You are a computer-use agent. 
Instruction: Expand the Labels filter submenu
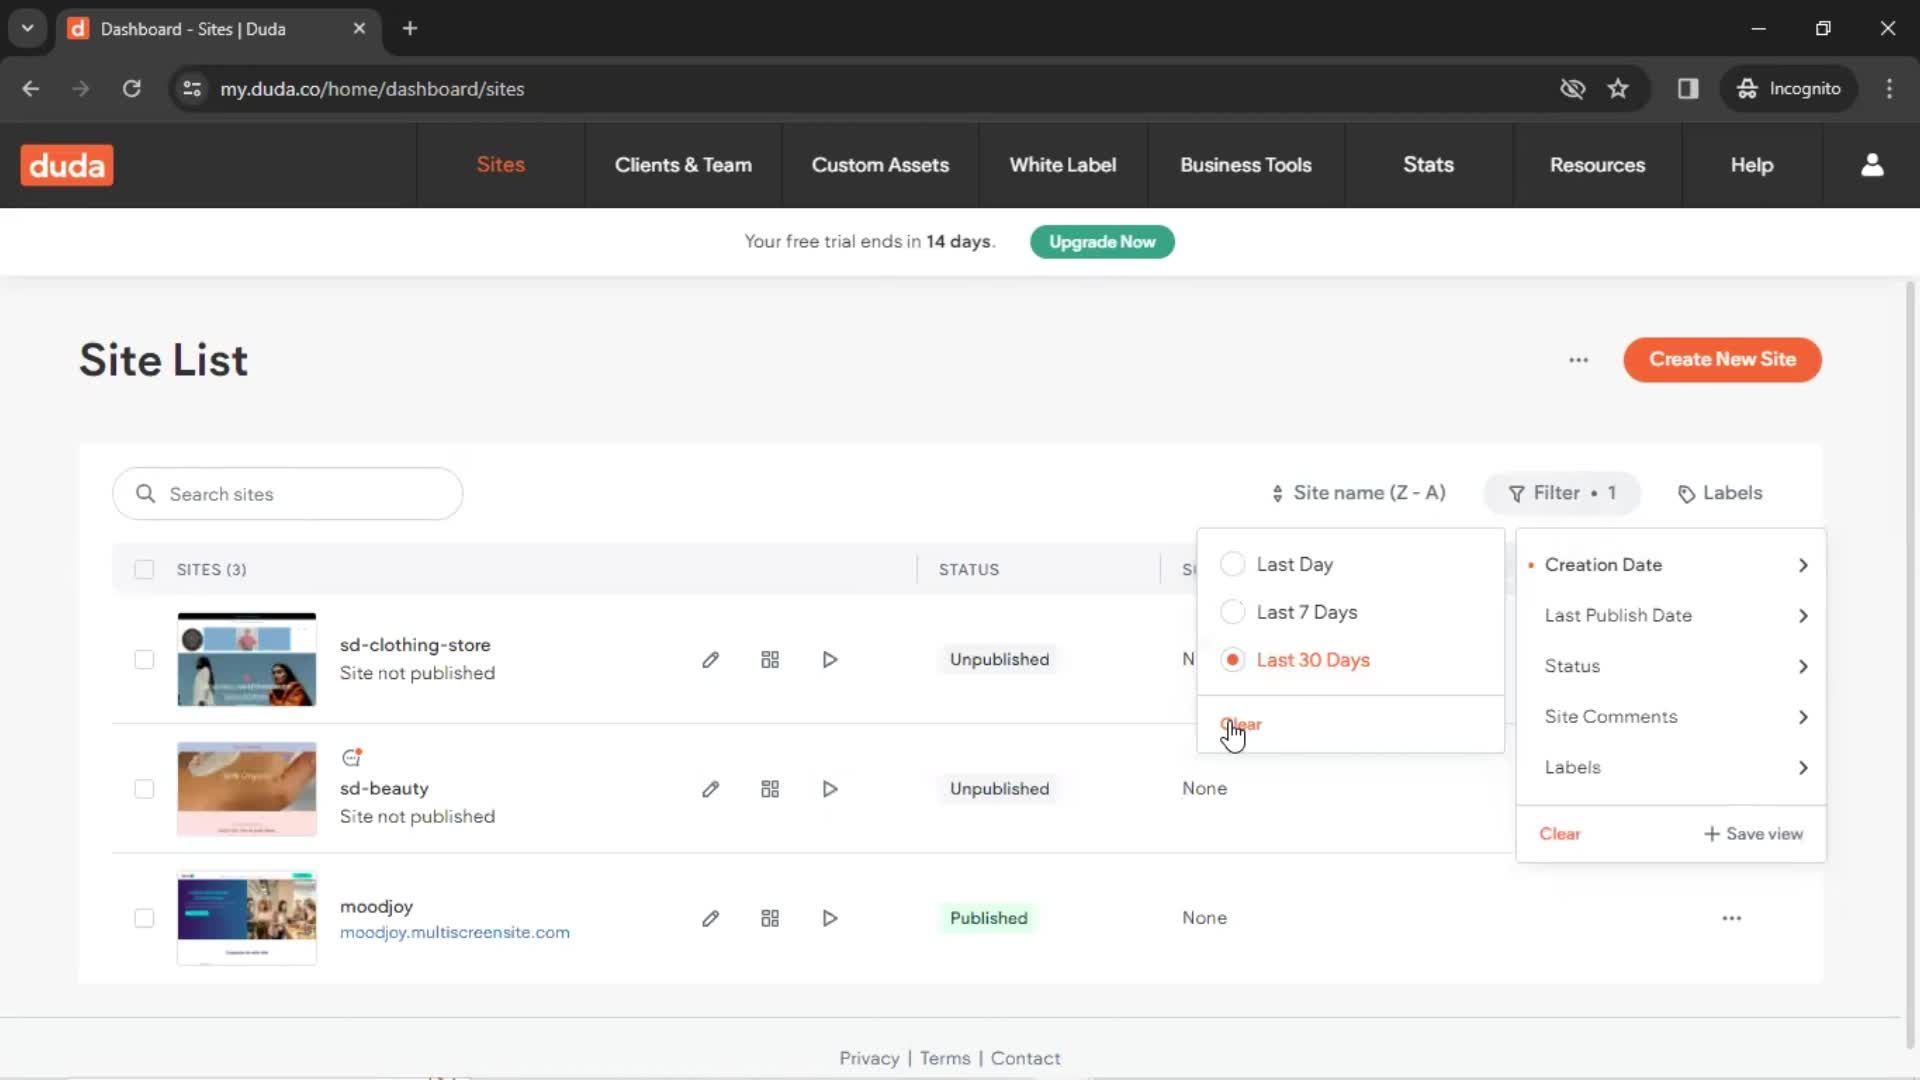pos(1671,768)
